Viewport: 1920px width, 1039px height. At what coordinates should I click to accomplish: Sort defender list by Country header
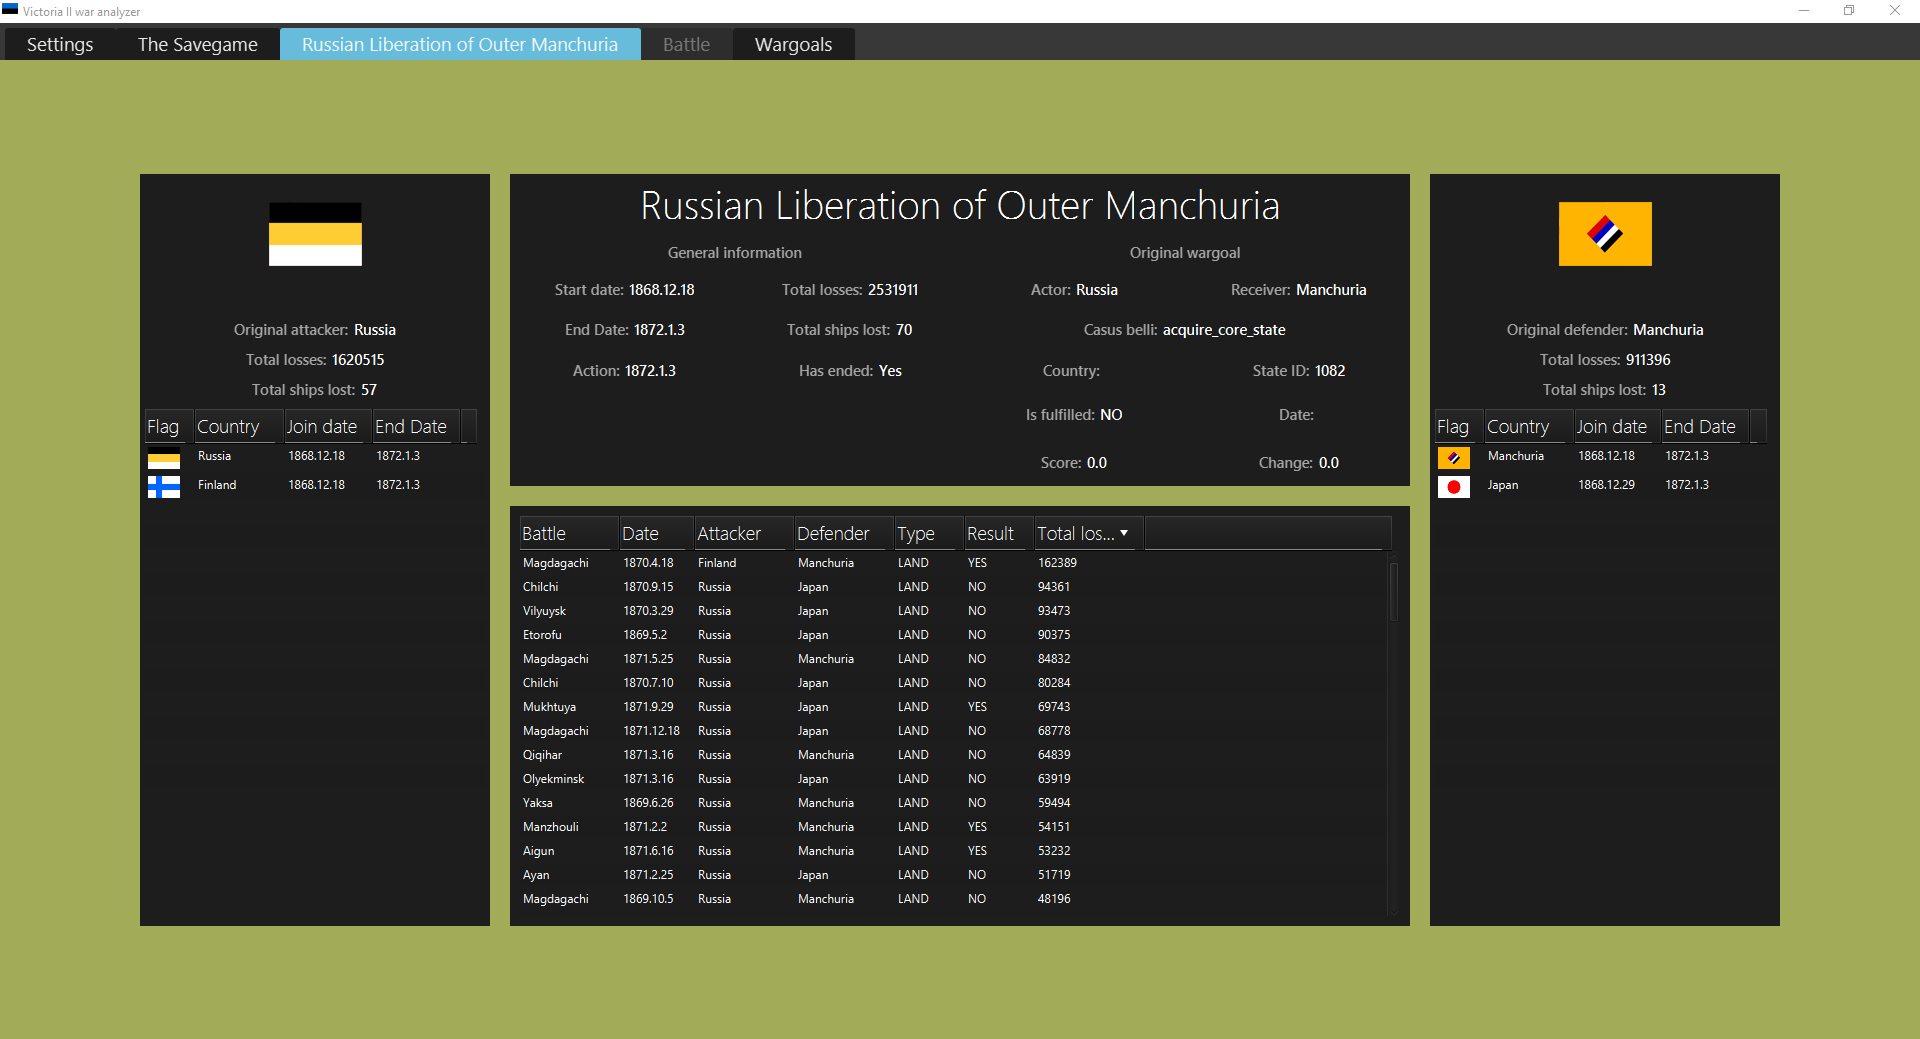pyautogui.click(x=1528, y=426)
